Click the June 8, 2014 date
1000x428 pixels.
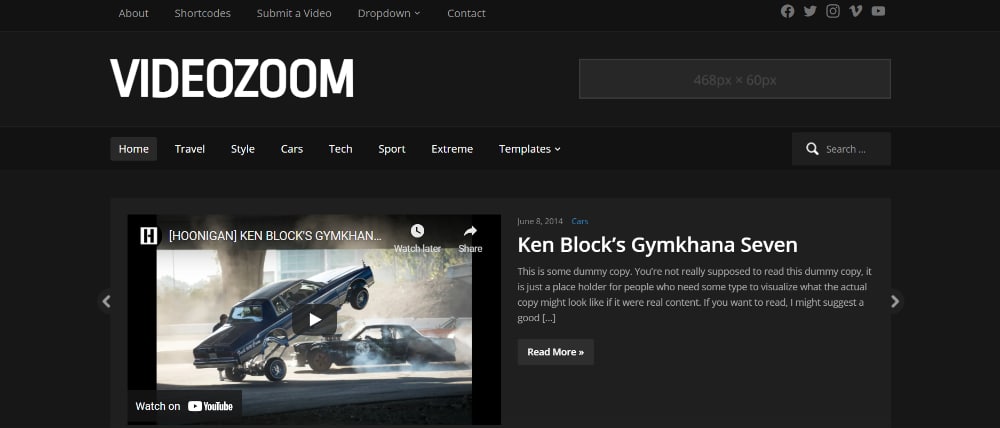pos(540,221)
